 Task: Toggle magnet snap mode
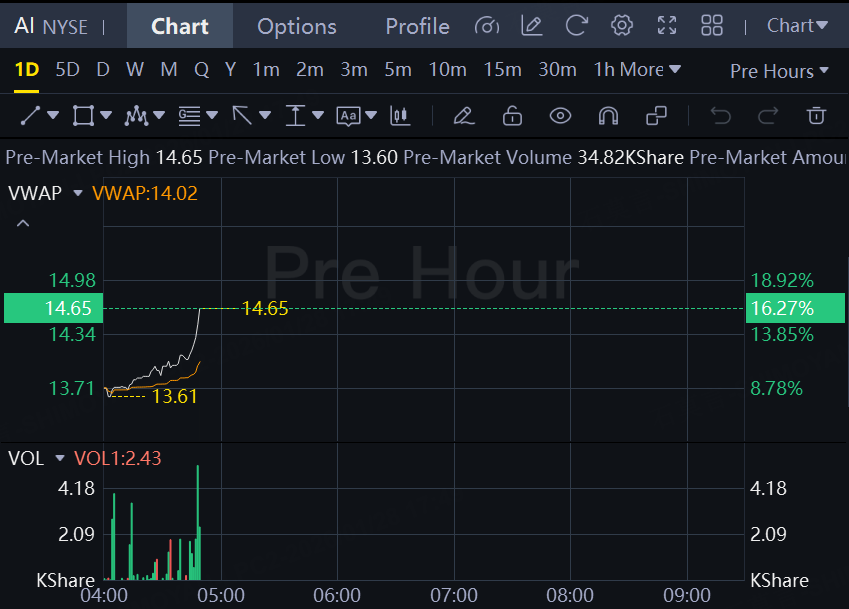coord(608,116)
